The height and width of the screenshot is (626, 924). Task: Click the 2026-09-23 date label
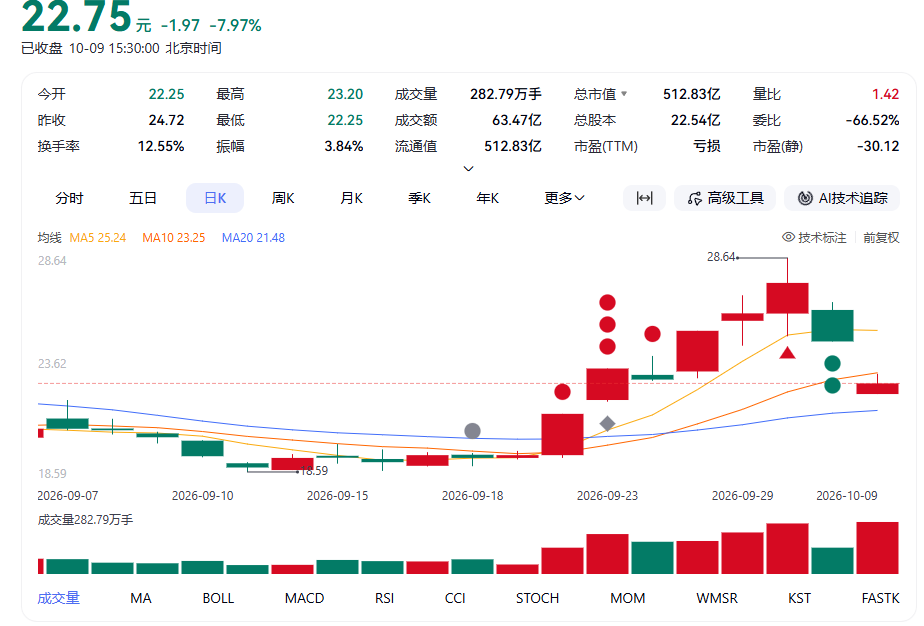(607, 496)
